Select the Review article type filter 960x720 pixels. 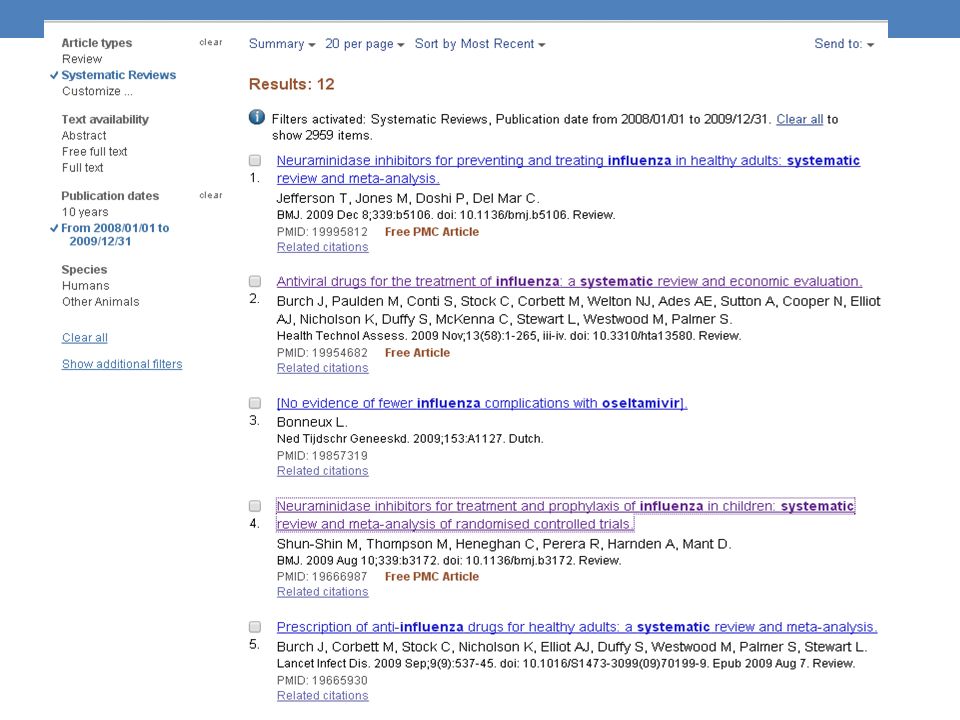pyautogui.click(x=82, y=59)
